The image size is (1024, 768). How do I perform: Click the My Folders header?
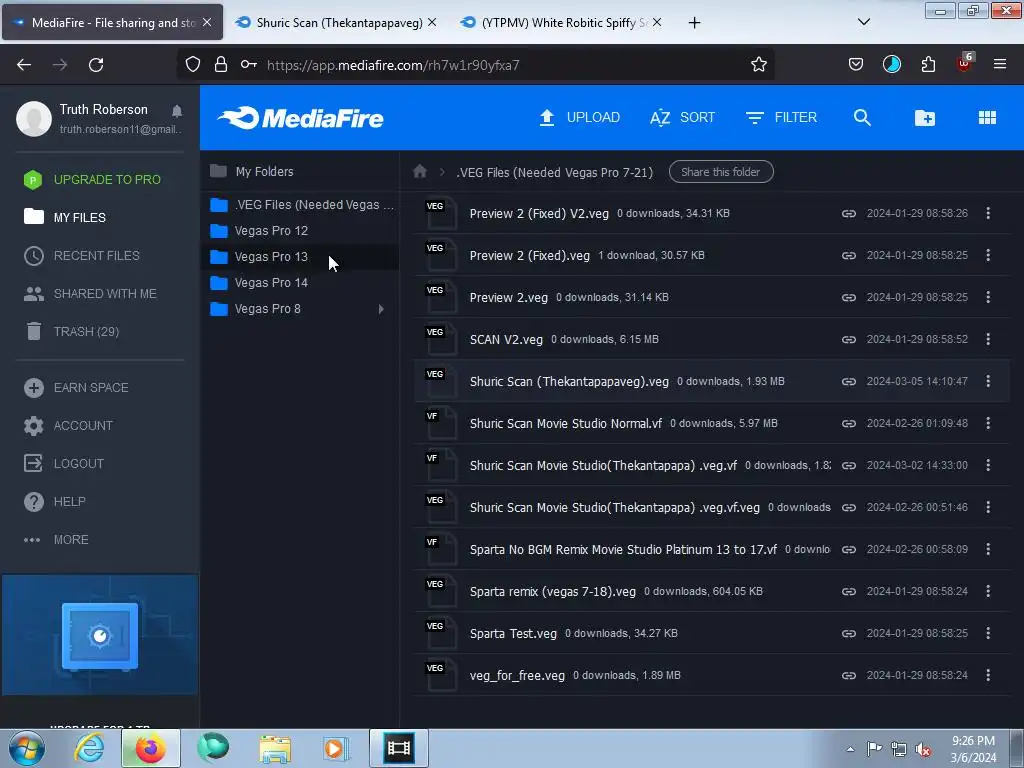(x=251, y=172)
